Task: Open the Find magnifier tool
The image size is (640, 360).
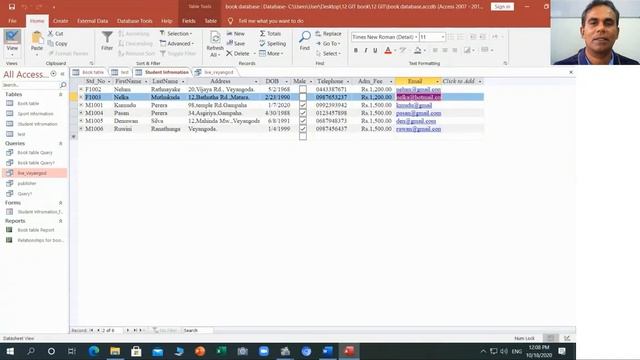Action: pos(304,40)
